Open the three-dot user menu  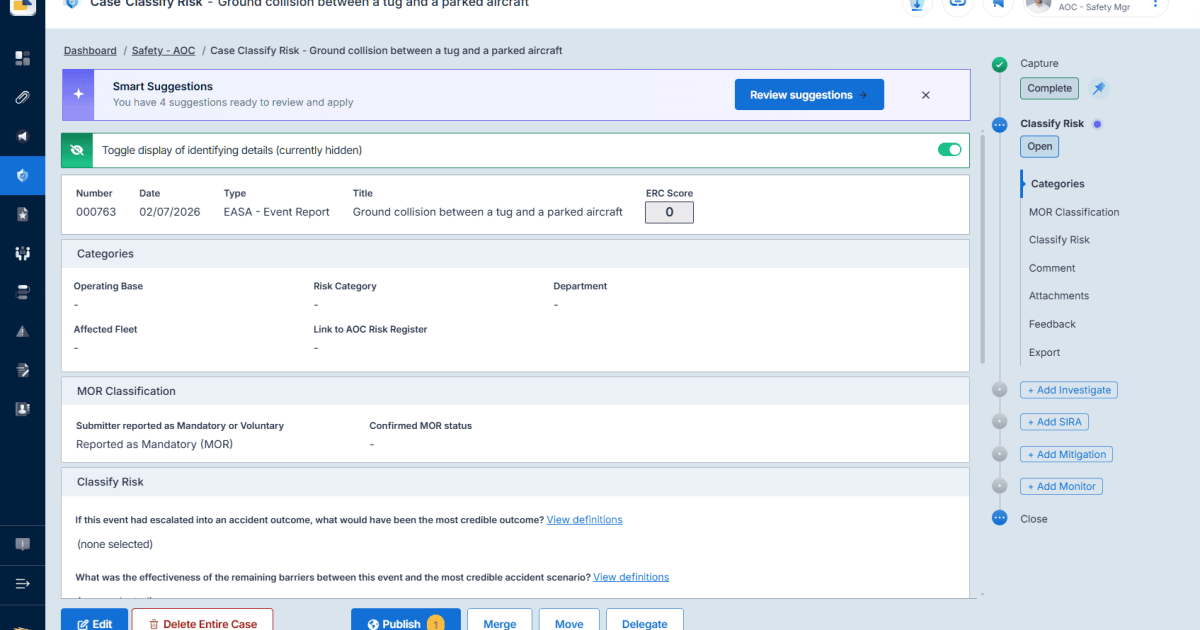(x=1155, y=4)
